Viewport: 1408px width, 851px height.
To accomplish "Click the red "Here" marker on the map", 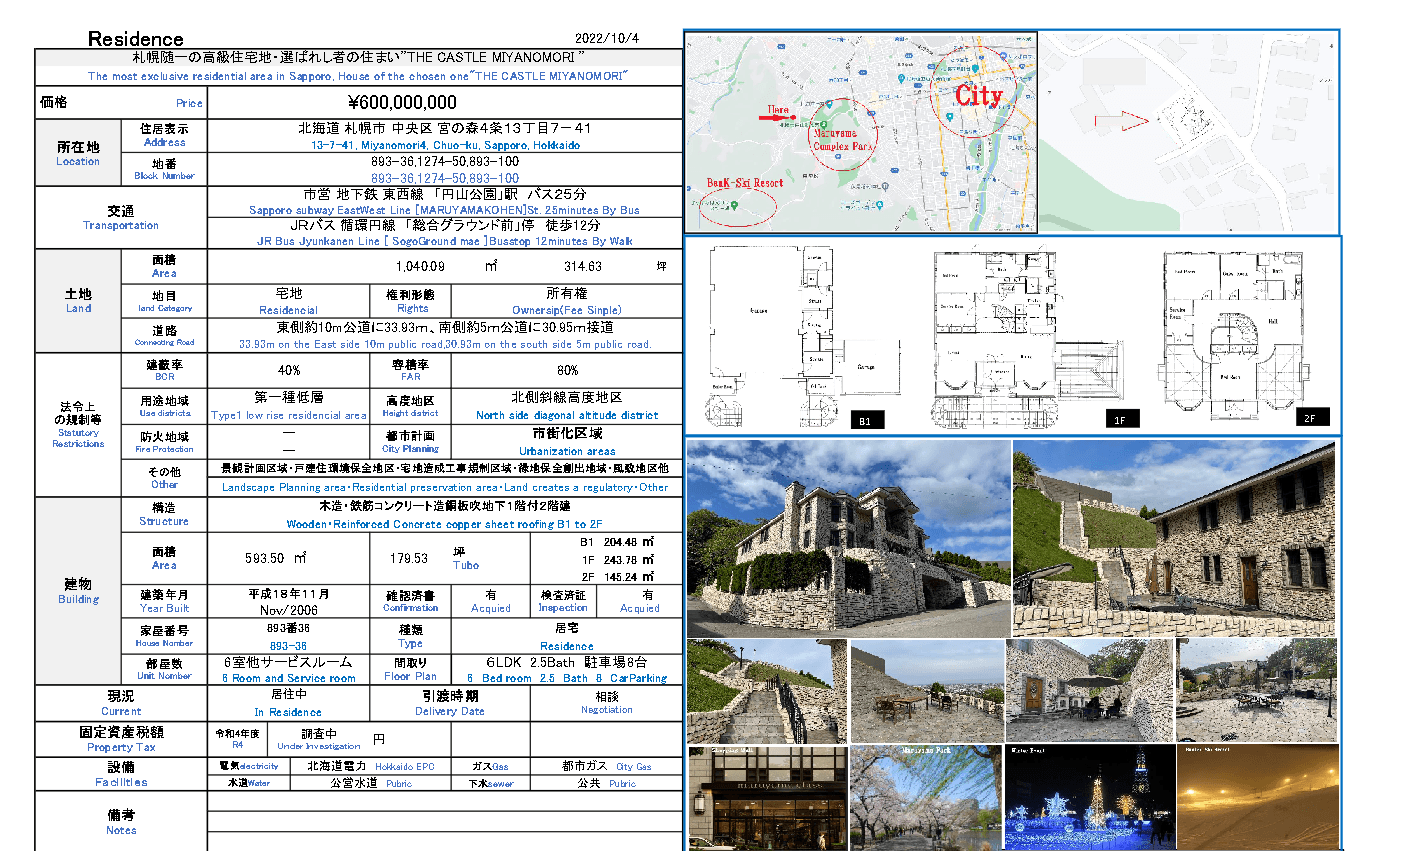I will point(778,113).
